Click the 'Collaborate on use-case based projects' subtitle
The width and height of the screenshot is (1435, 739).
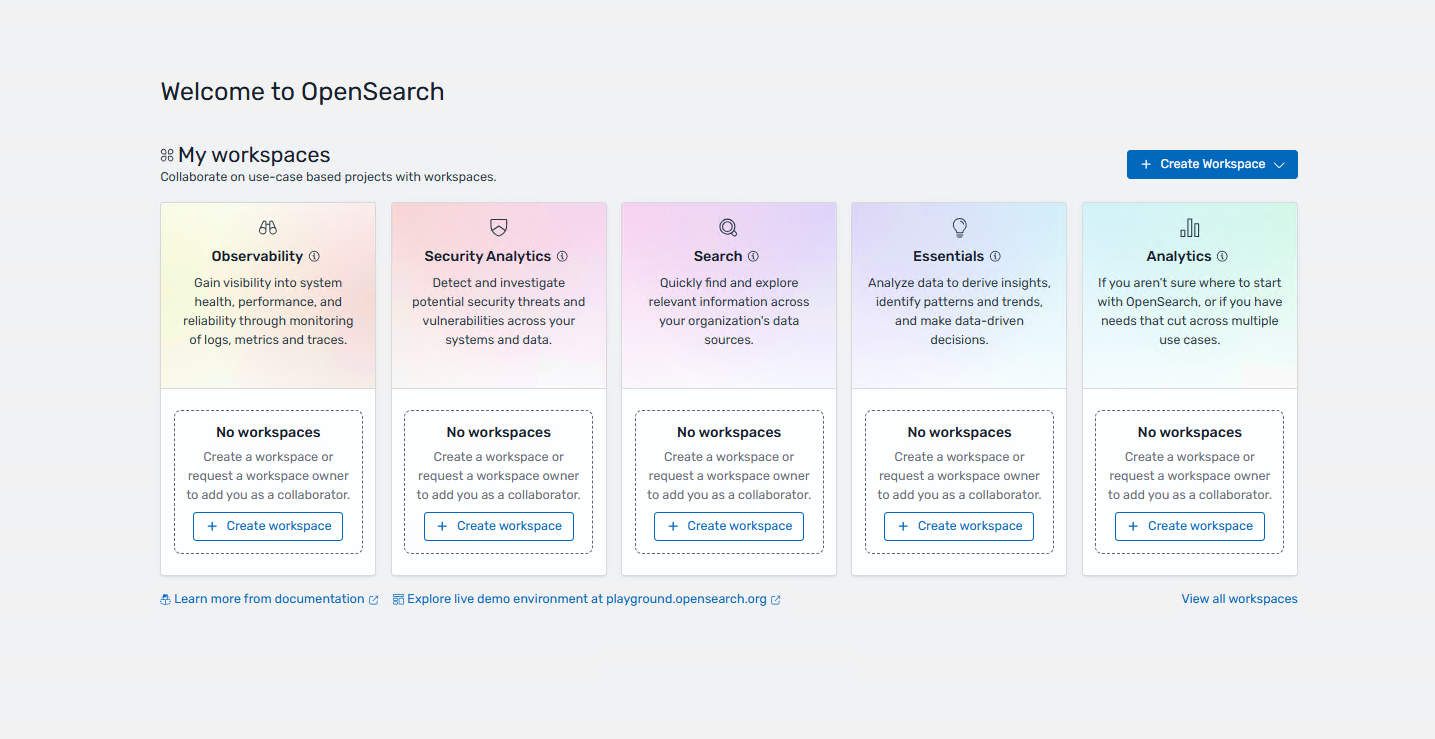328,177
